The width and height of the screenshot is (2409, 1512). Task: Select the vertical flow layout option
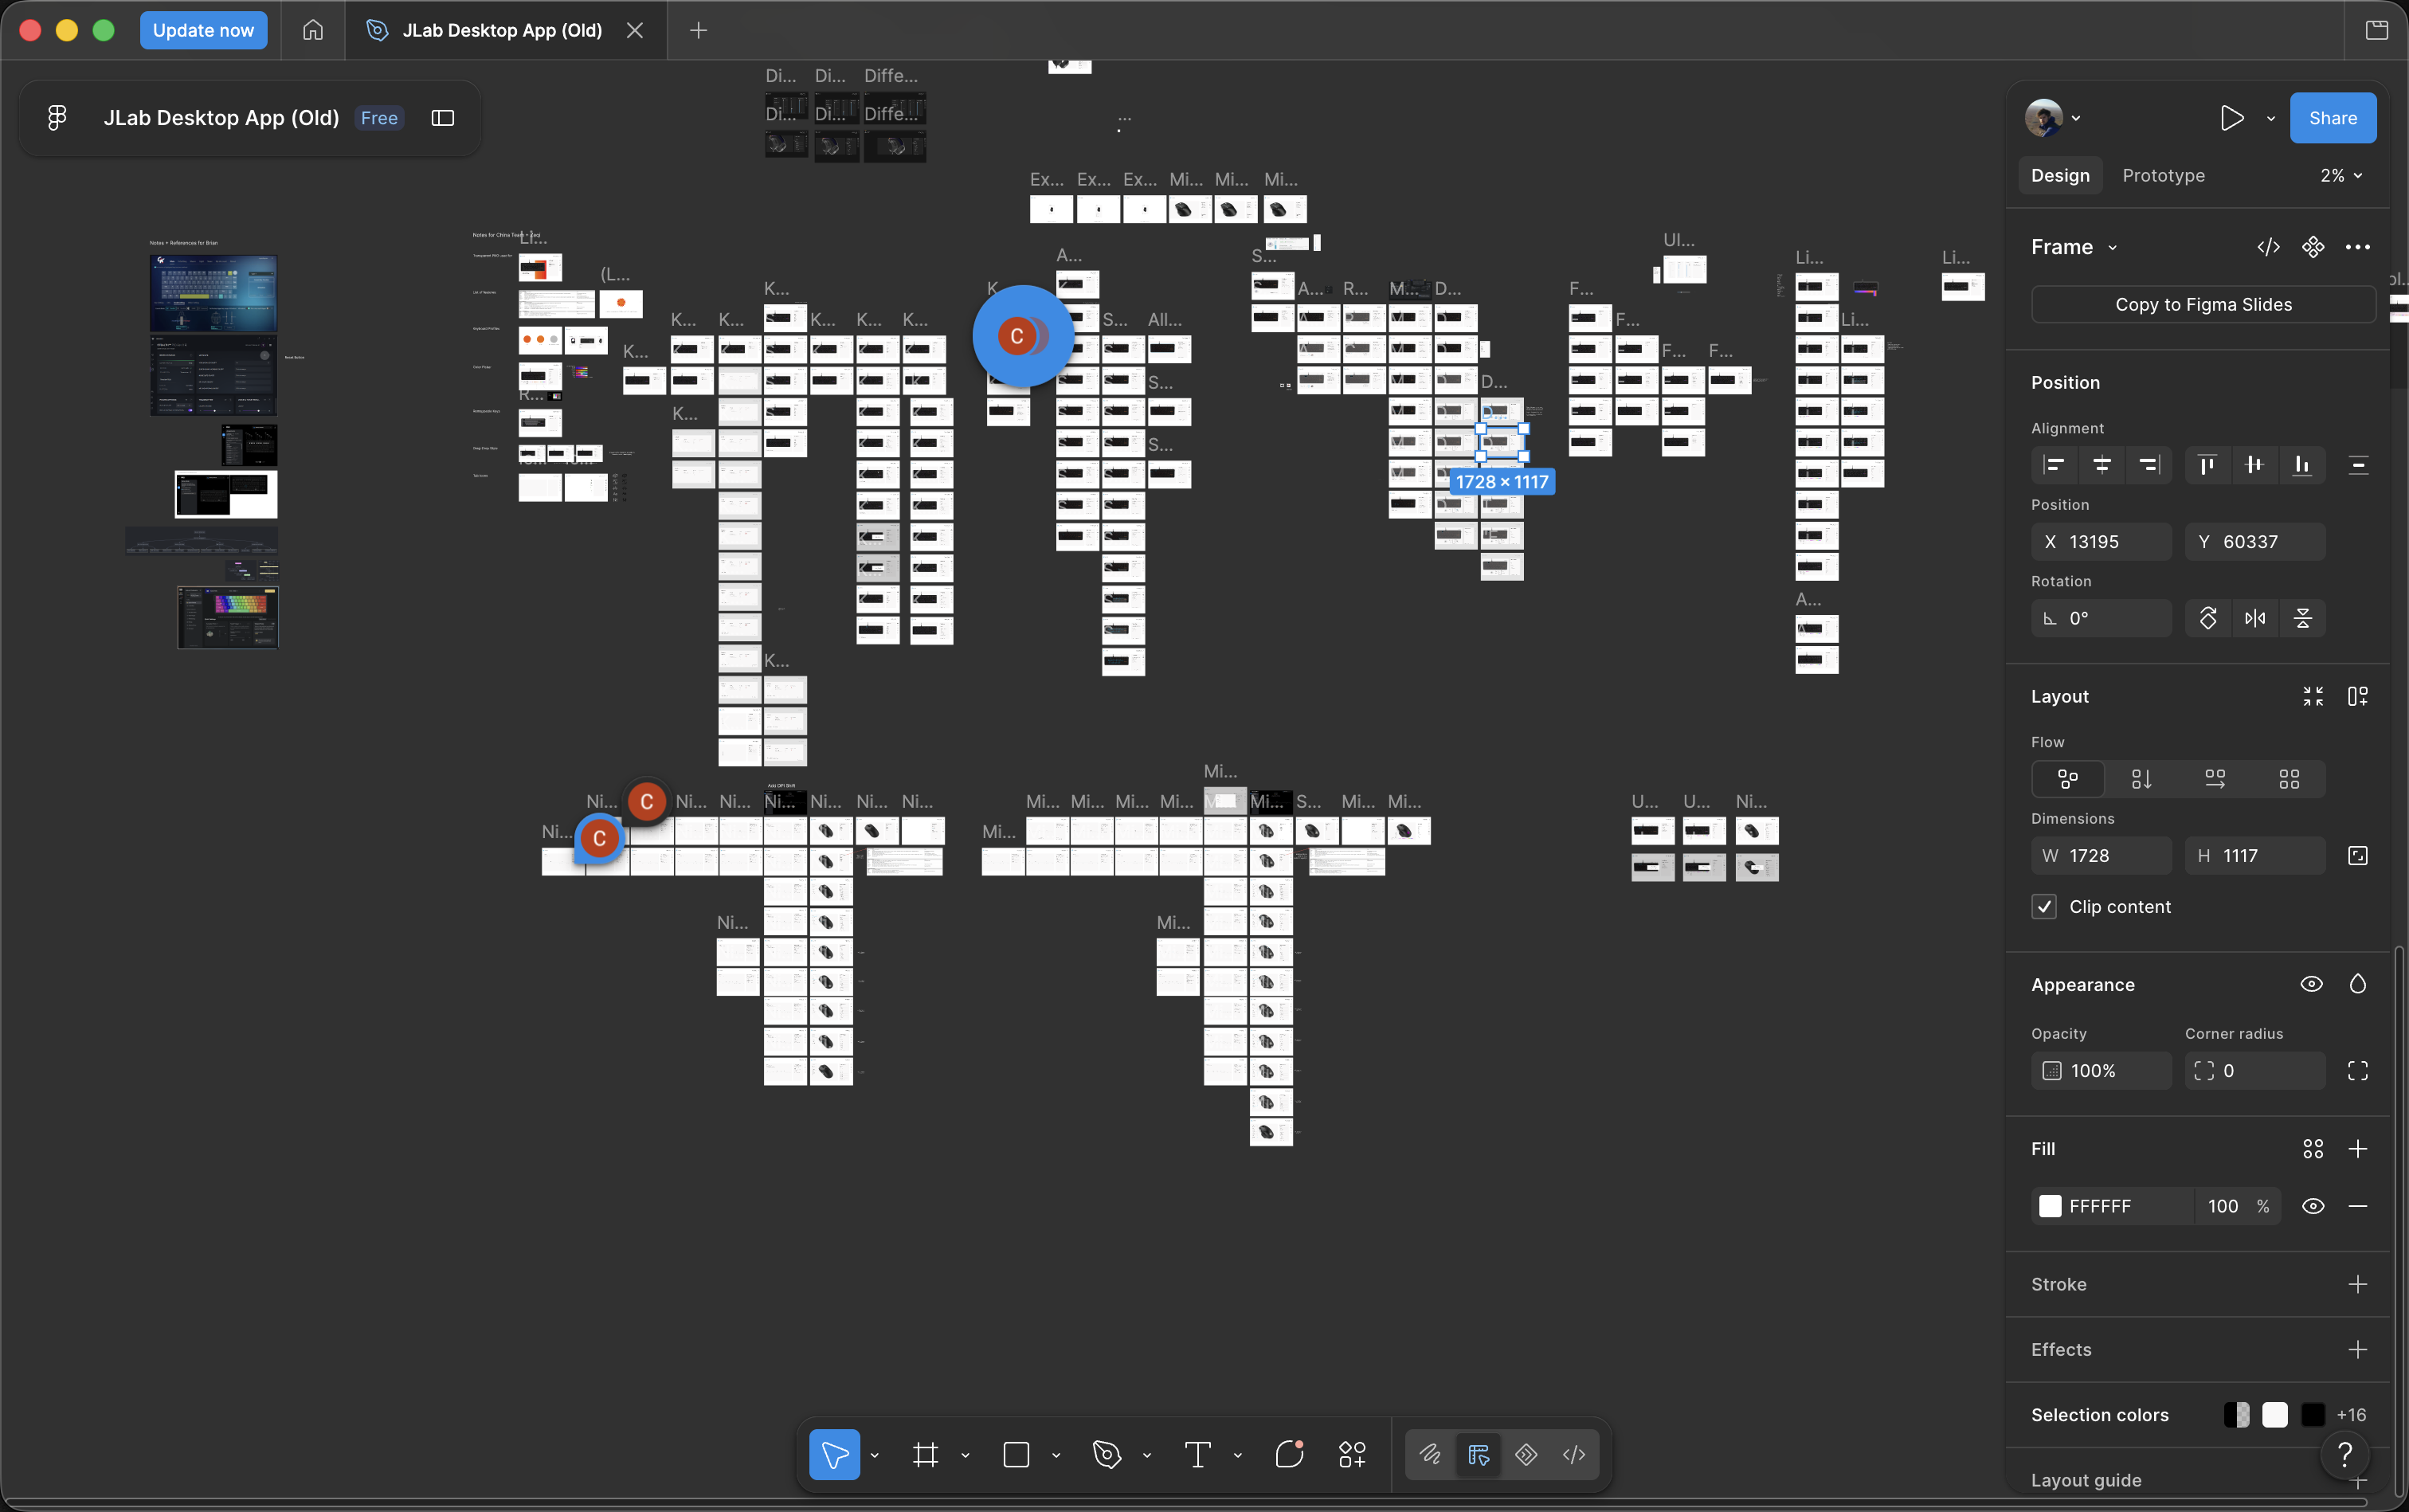[2141, 779]
